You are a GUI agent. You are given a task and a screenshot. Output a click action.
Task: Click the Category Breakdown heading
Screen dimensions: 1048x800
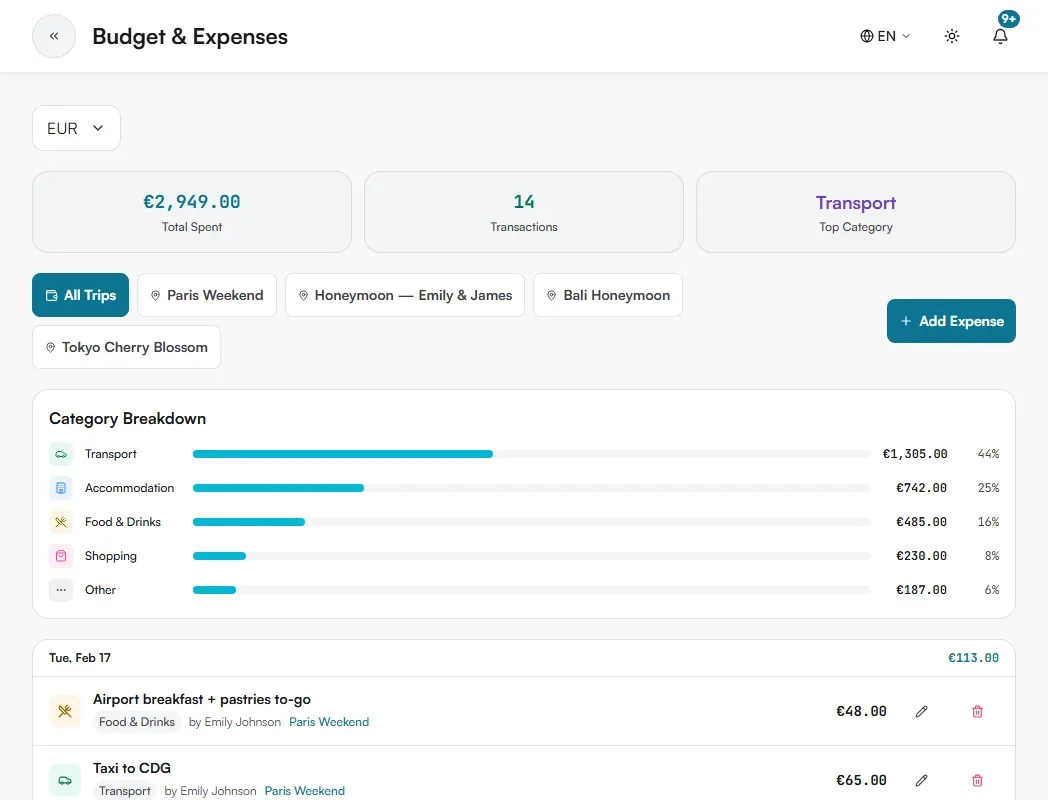tap(128, 418)
